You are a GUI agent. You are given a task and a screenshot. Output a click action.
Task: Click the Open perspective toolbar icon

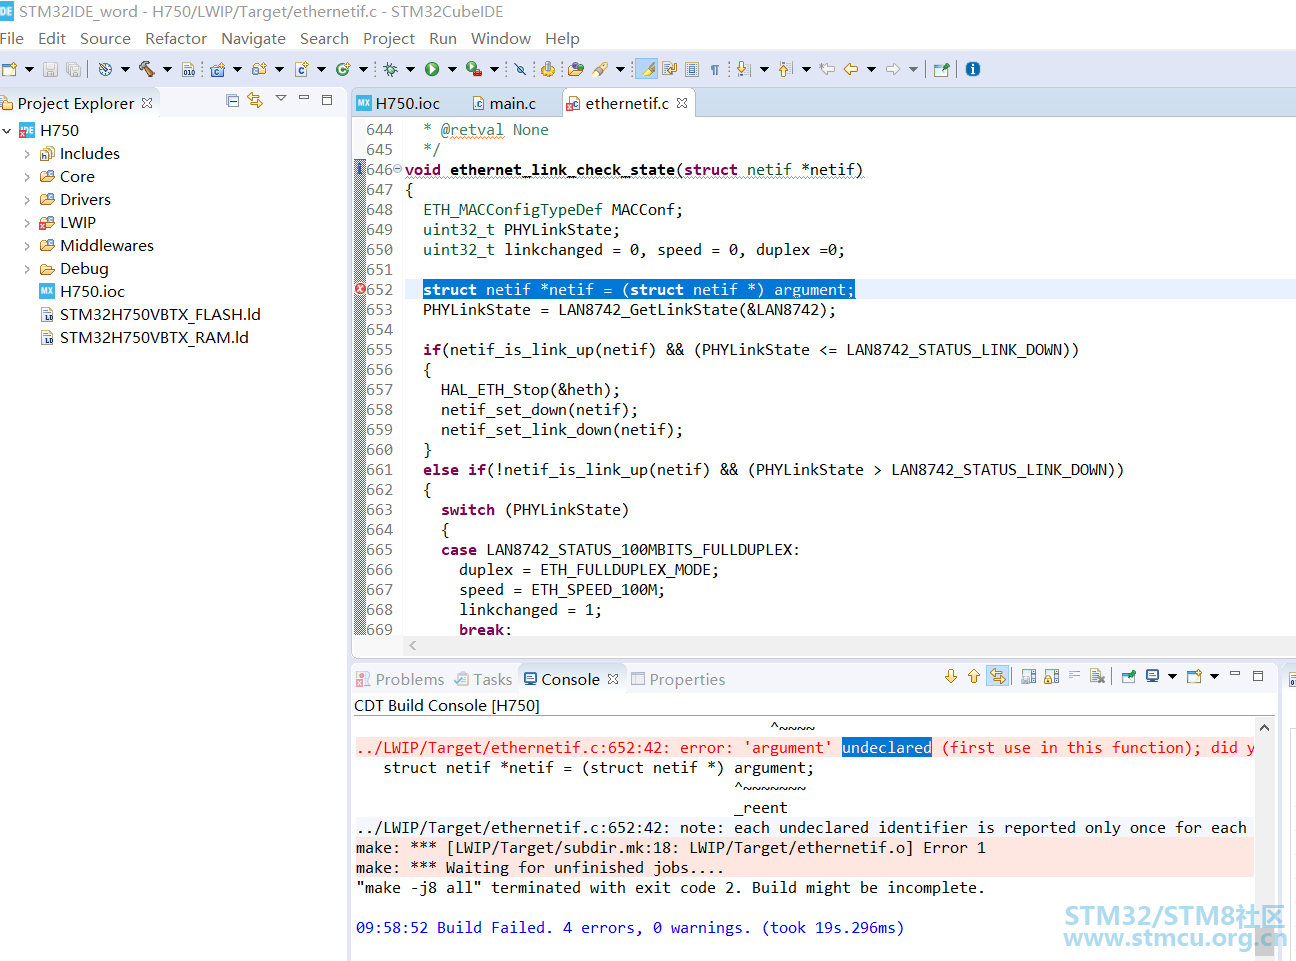(x=942, y=69)
